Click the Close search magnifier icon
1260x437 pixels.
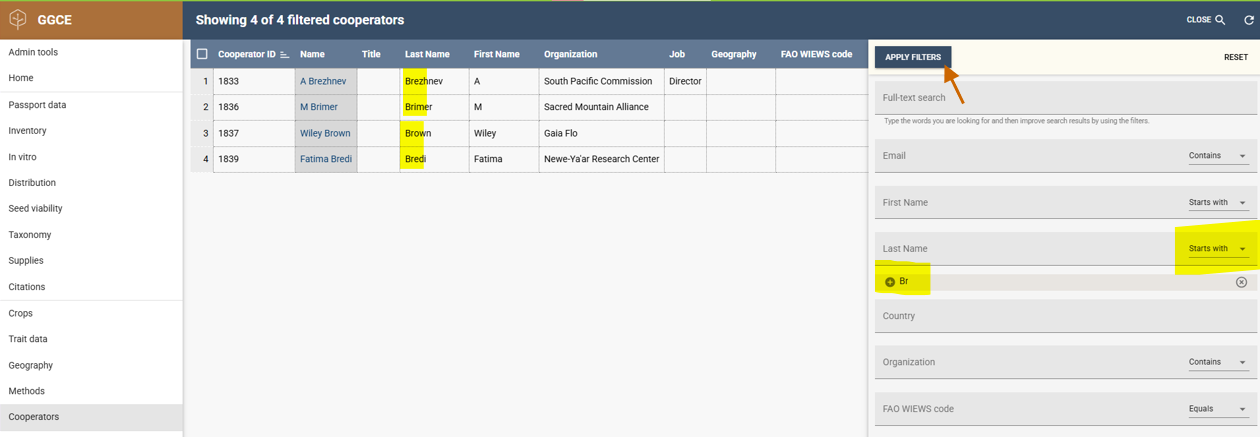(x=1220, y=20)
